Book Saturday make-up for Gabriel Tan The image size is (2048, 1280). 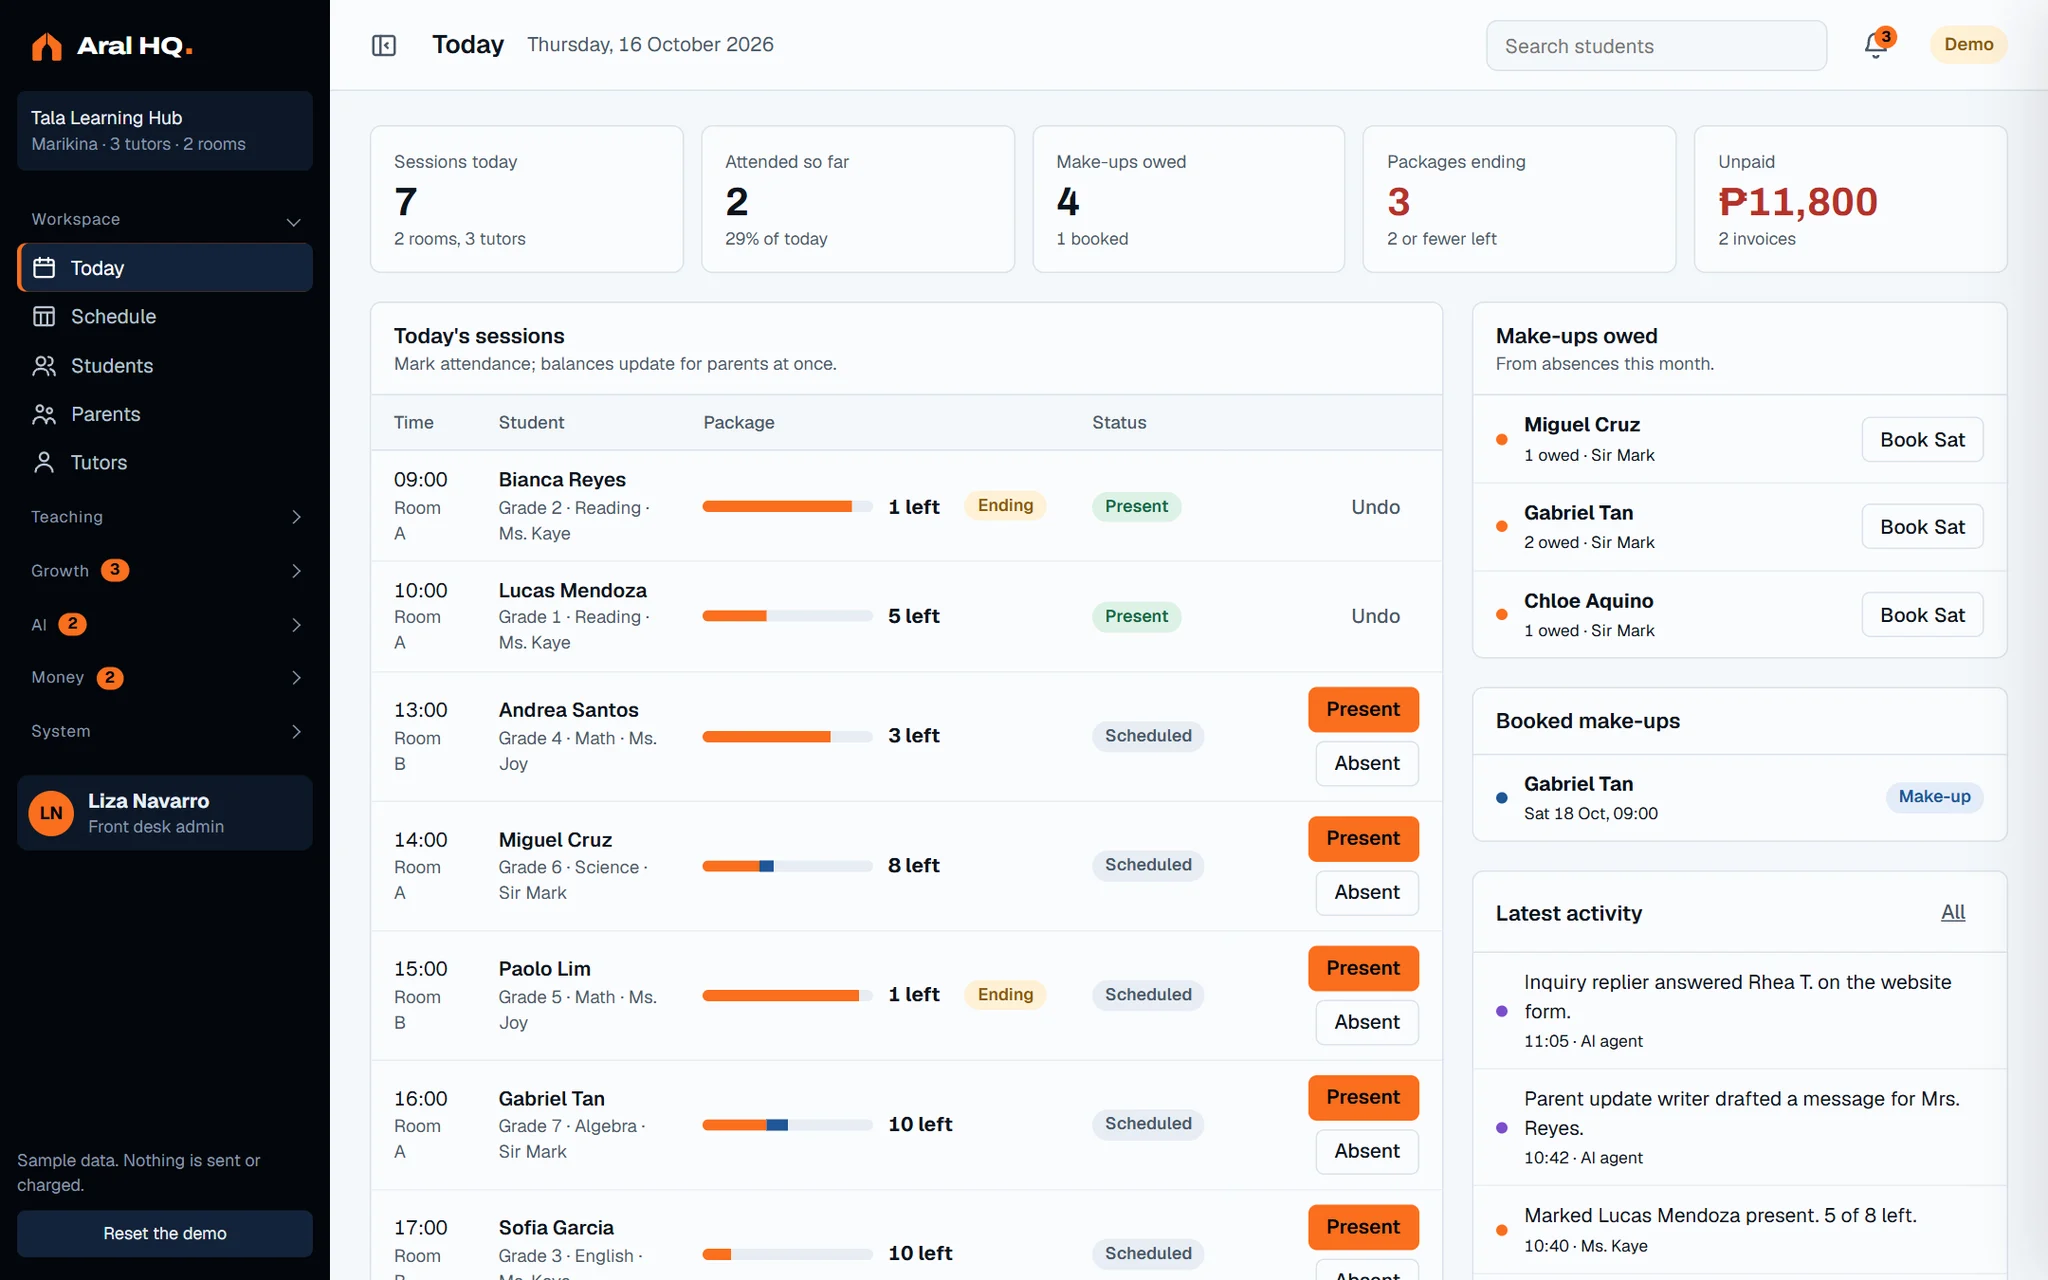[x=1922, y=527]
